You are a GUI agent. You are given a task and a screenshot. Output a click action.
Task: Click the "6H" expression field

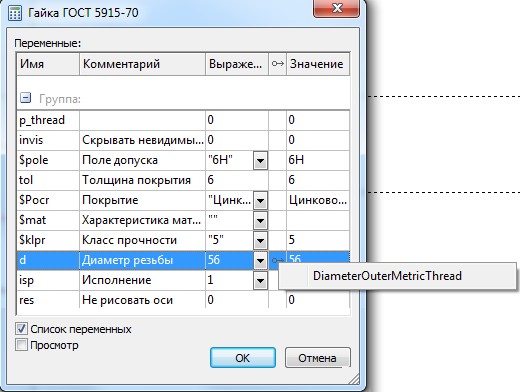(229, 160)
